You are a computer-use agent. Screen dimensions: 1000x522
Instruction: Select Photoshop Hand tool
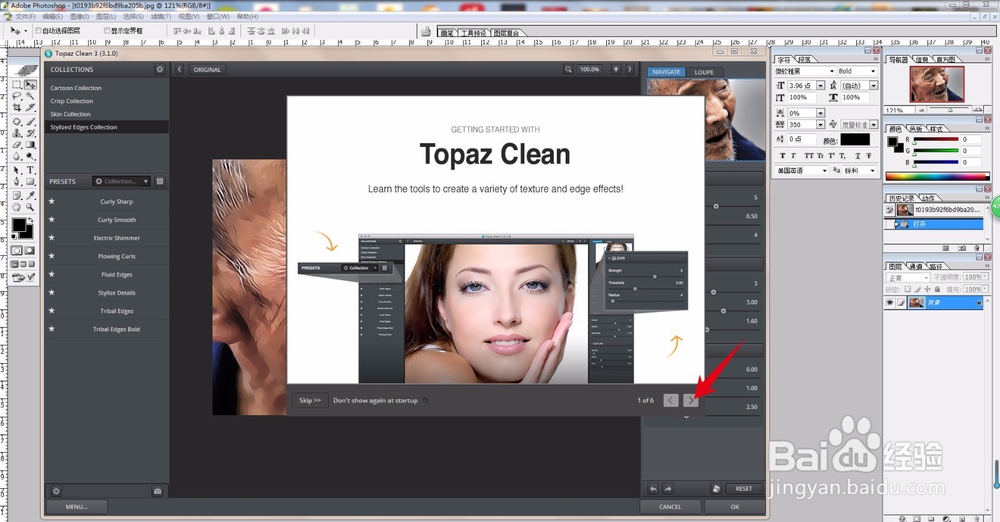(17, 207)
